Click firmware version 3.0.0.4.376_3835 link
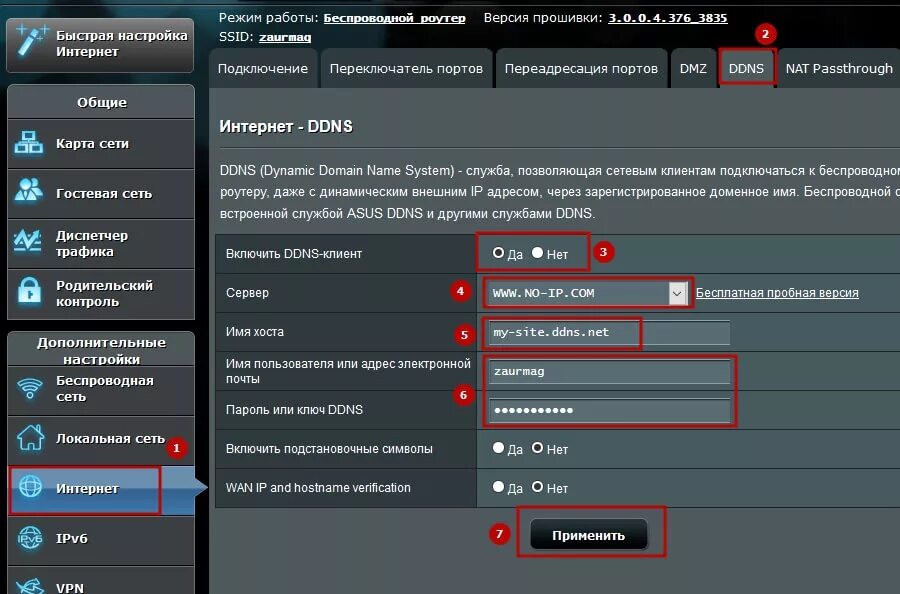 pos(668,18)
